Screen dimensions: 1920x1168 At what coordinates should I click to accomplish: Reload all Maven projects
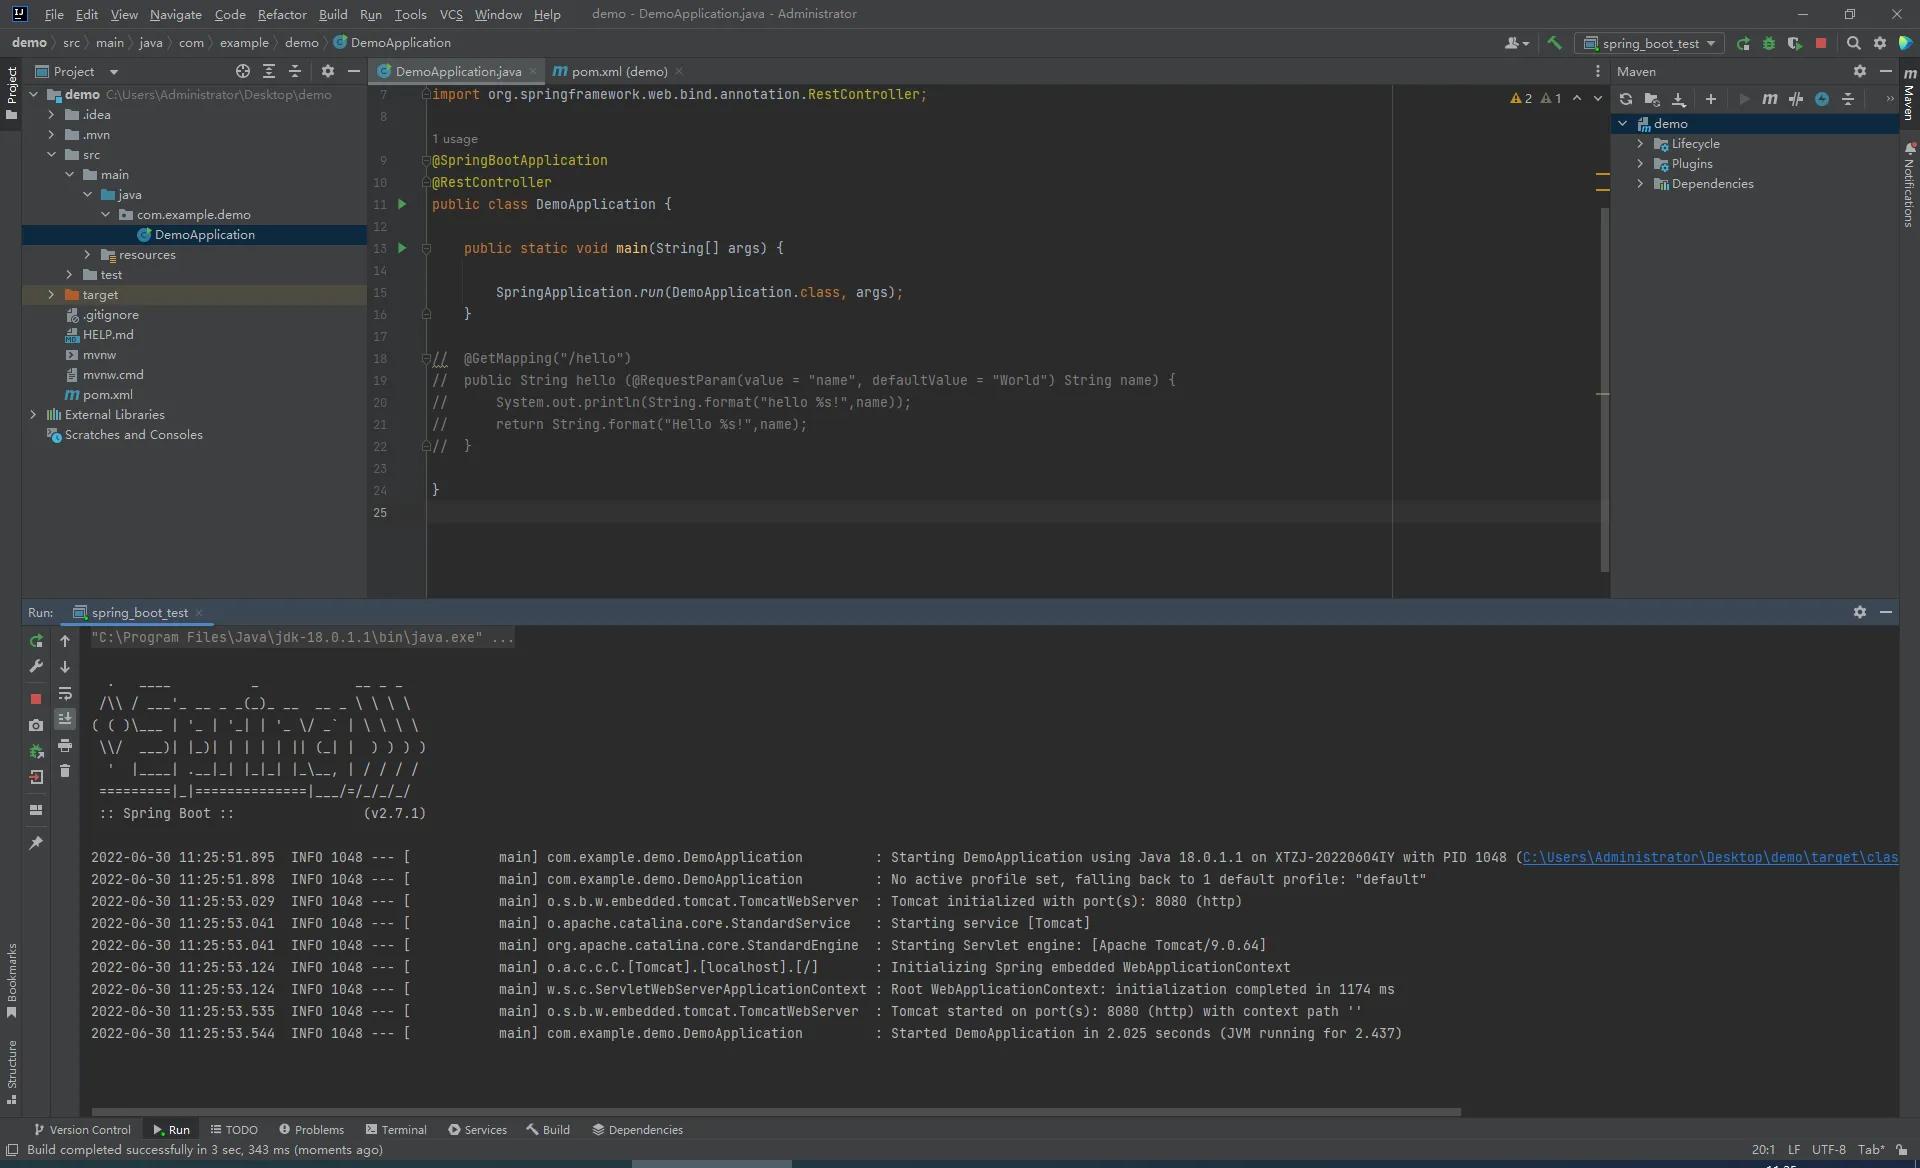point(1626,99)
